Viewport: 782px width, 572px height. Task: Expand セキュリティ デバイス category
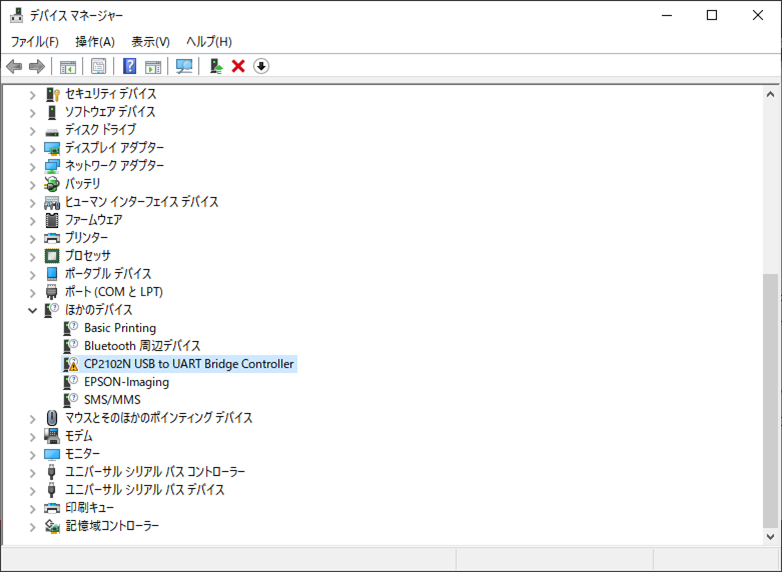tap(32, 95)
